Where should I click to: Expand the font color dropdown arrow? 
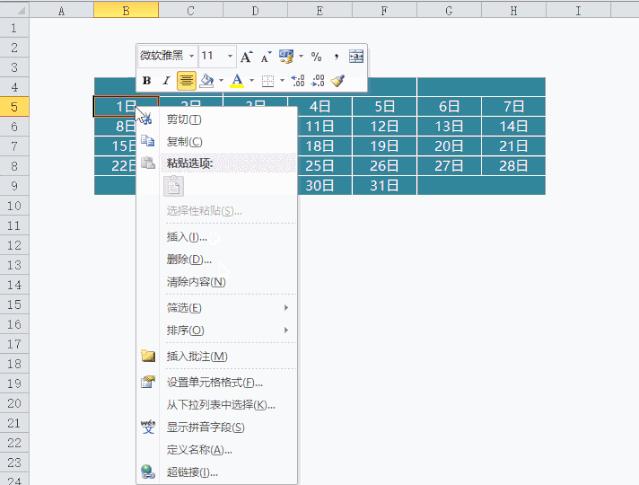click(x=251, y=81)
